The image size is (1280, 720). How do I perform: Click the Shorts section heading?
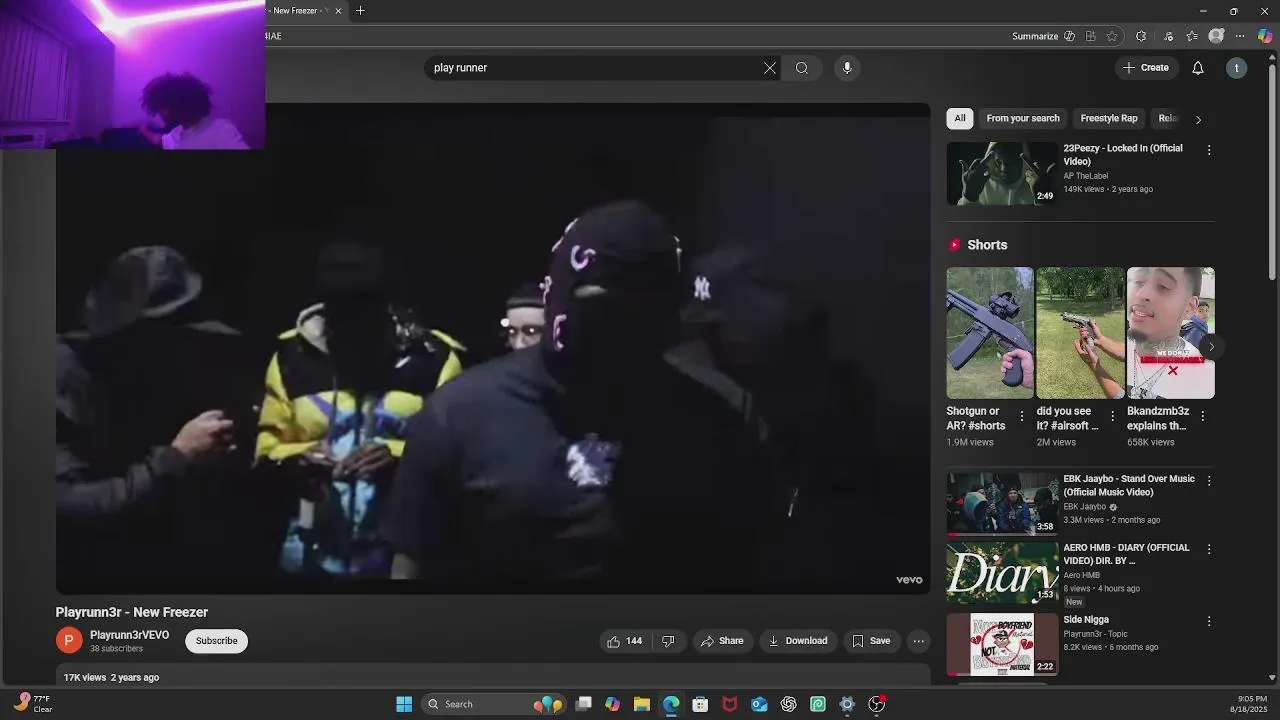(x=987, y=245)
